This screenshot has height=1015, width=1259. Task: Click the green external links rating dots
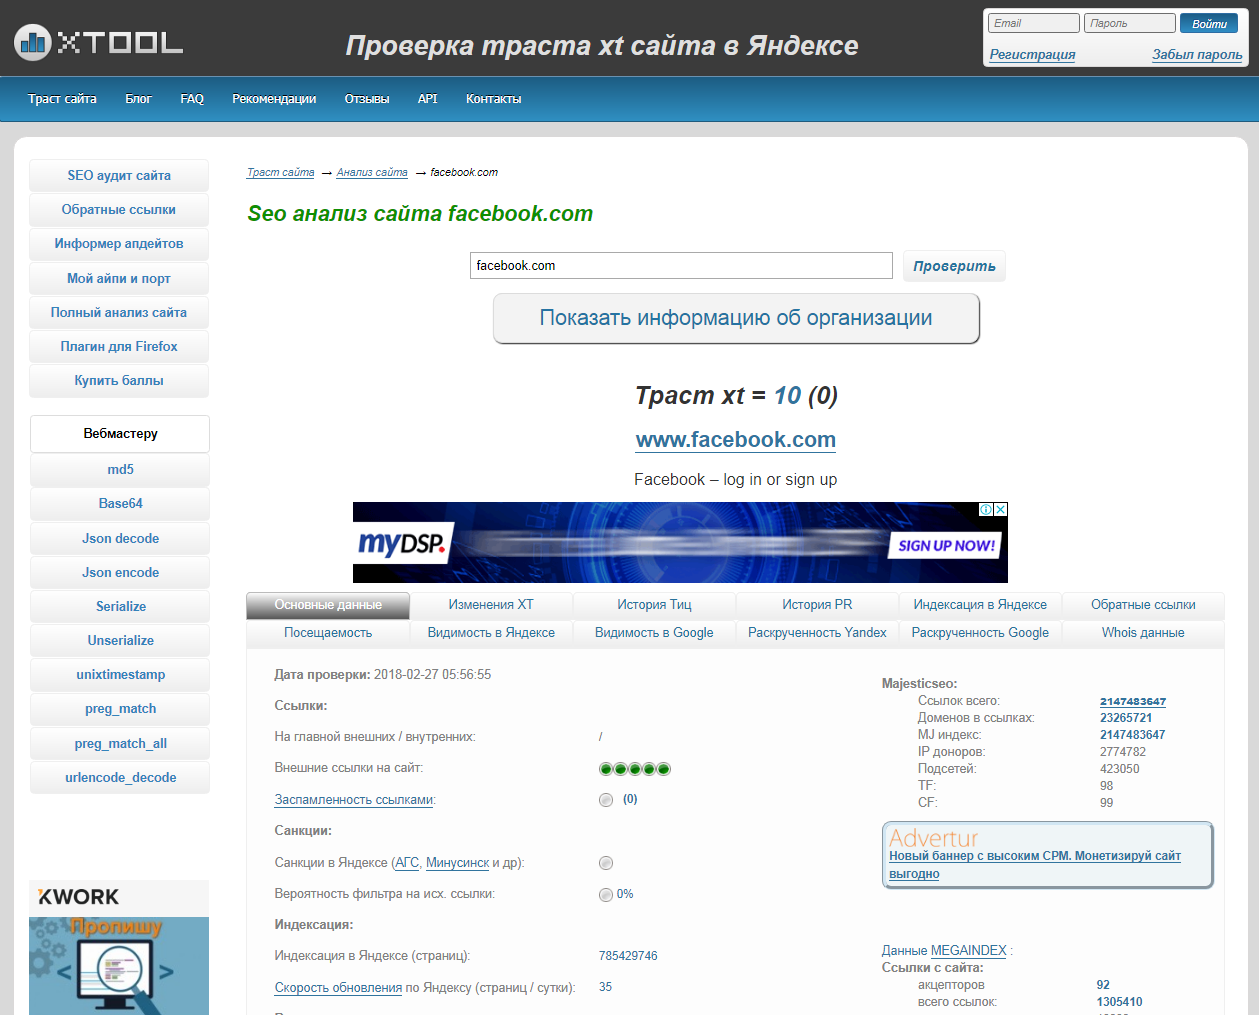(x=634, y=769)
